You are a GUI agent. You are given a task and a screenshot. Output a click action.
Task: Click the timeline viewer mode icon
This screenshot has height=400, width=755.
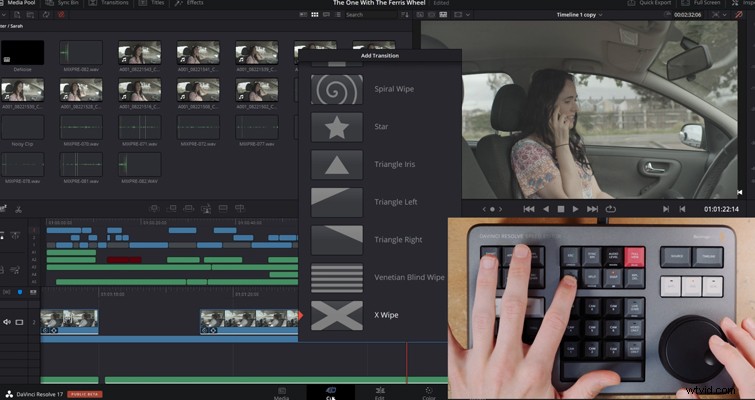pyautogui.click(x=443, y=15)
